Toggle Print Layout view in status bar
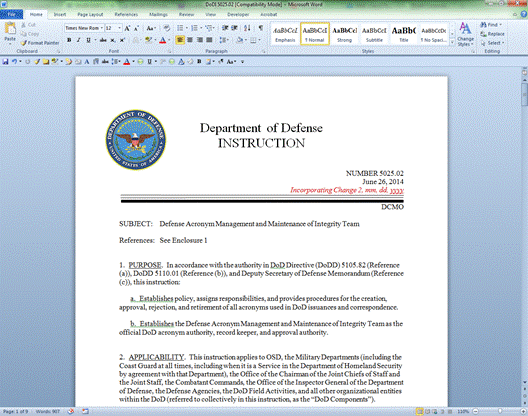528x416 pixels. click(x=420, y=411)
